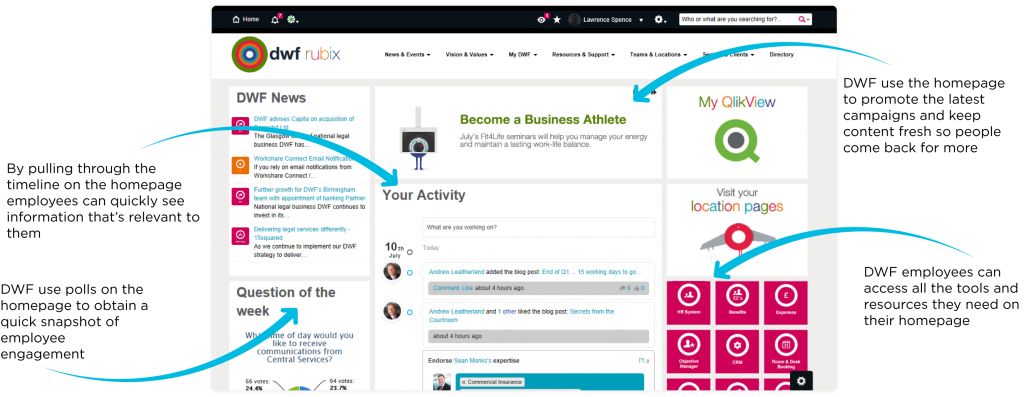Screen dimensions: 1024x397
Task: Click icon beside Further growth Birmingham news
Action: click(x=240, y=196)
